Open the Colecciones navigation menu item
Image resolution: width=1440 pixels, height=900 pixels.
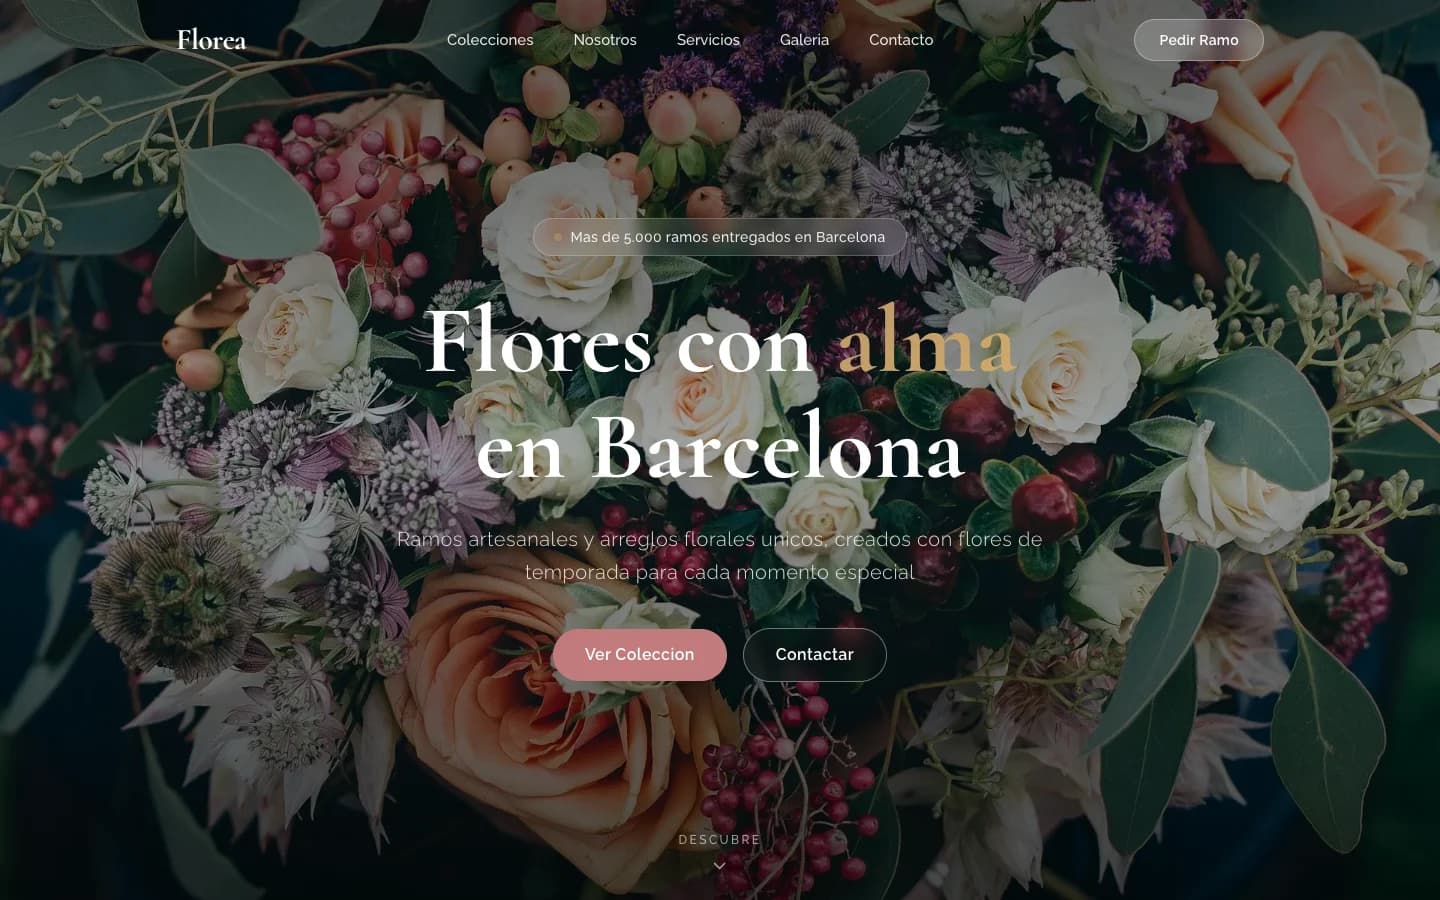click(490, 40)
